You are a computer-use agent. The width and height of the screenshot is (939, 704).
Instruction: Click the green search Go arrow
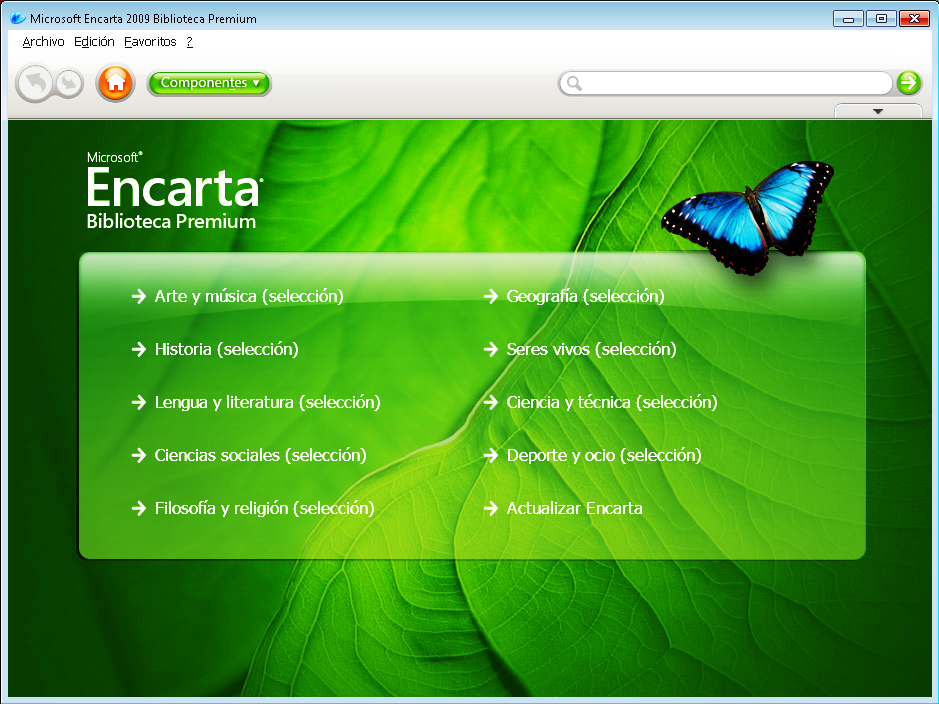pos(908,83)
